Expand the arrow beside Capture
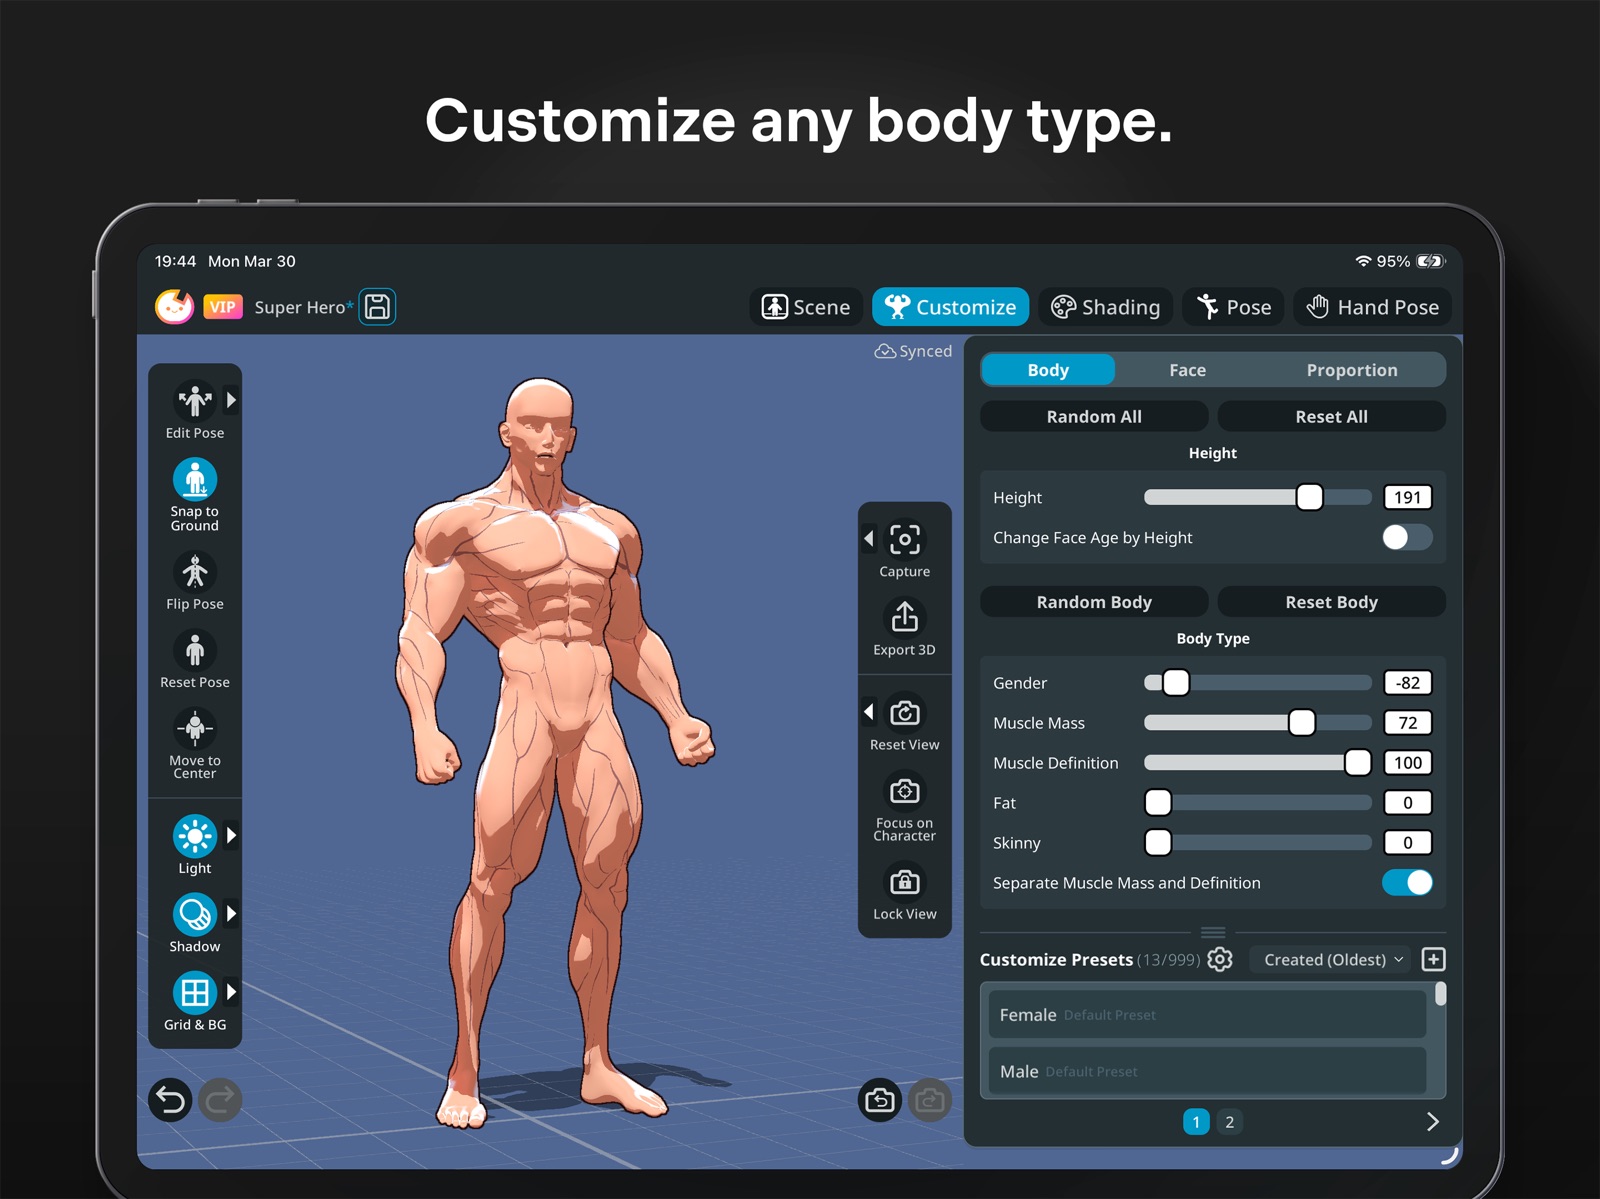This screenshot has height=1199, width=1600. (x=869, y=539)
